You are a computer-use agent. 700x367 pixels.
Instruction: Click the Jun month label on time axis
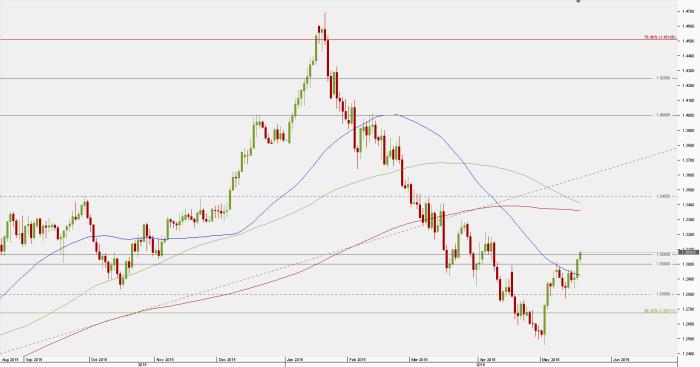(621, 359)
